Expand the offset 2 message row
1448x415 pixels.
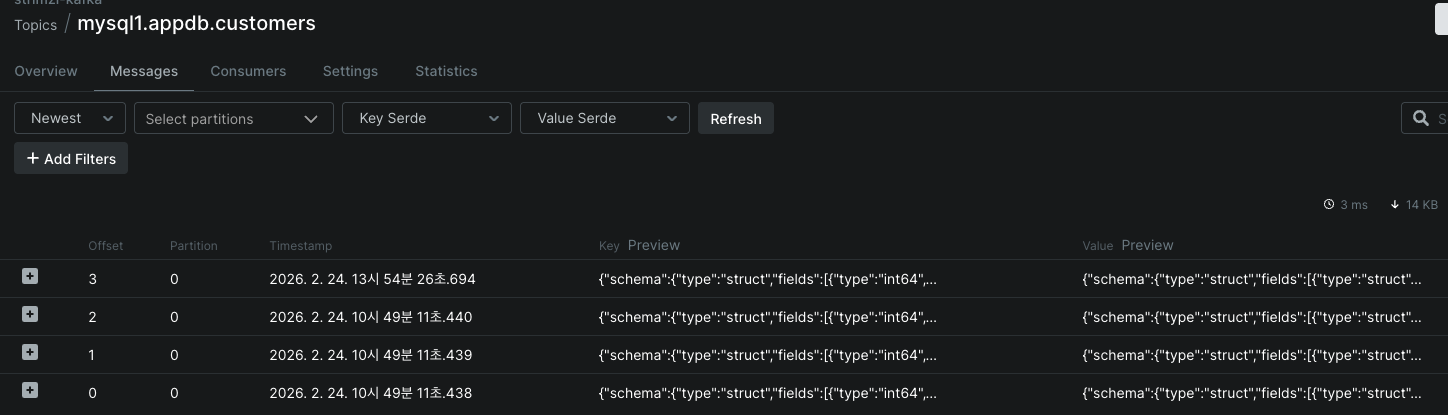(x=30, y=314)
